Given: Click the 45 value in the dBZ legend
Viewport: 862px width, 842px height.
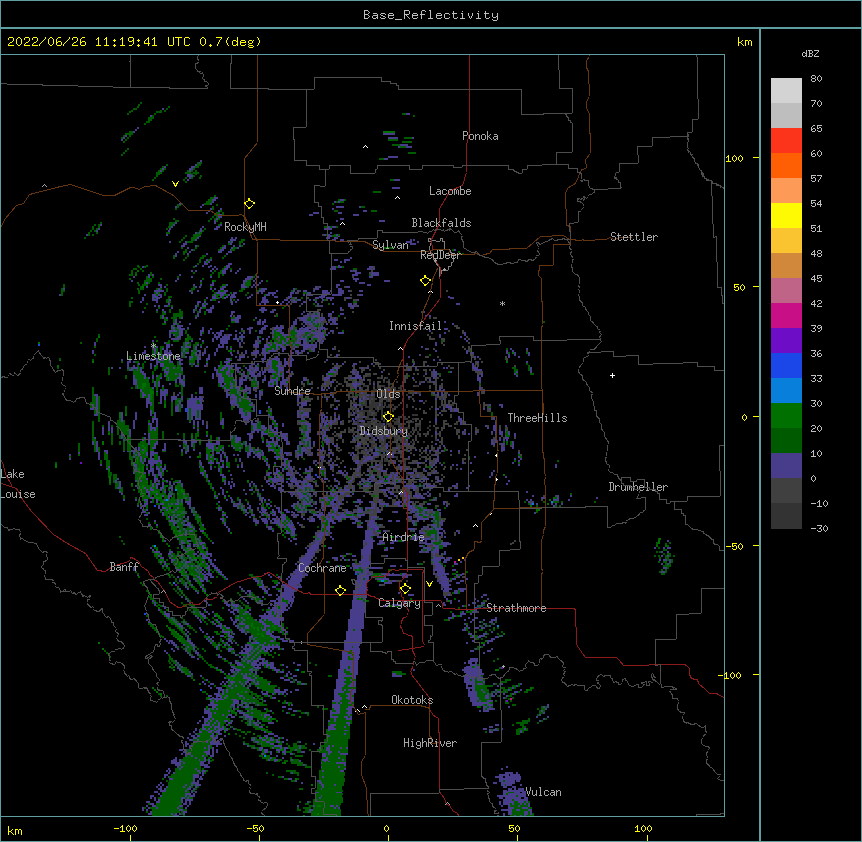Looking at the screenshot, I should coord(816,279).
